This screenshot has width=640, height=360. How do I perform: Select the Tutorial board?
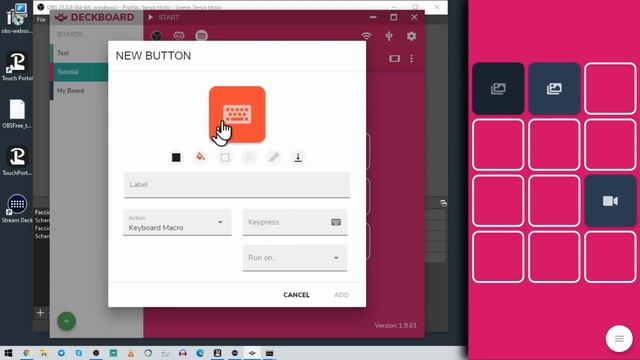(x=80, y=72)
